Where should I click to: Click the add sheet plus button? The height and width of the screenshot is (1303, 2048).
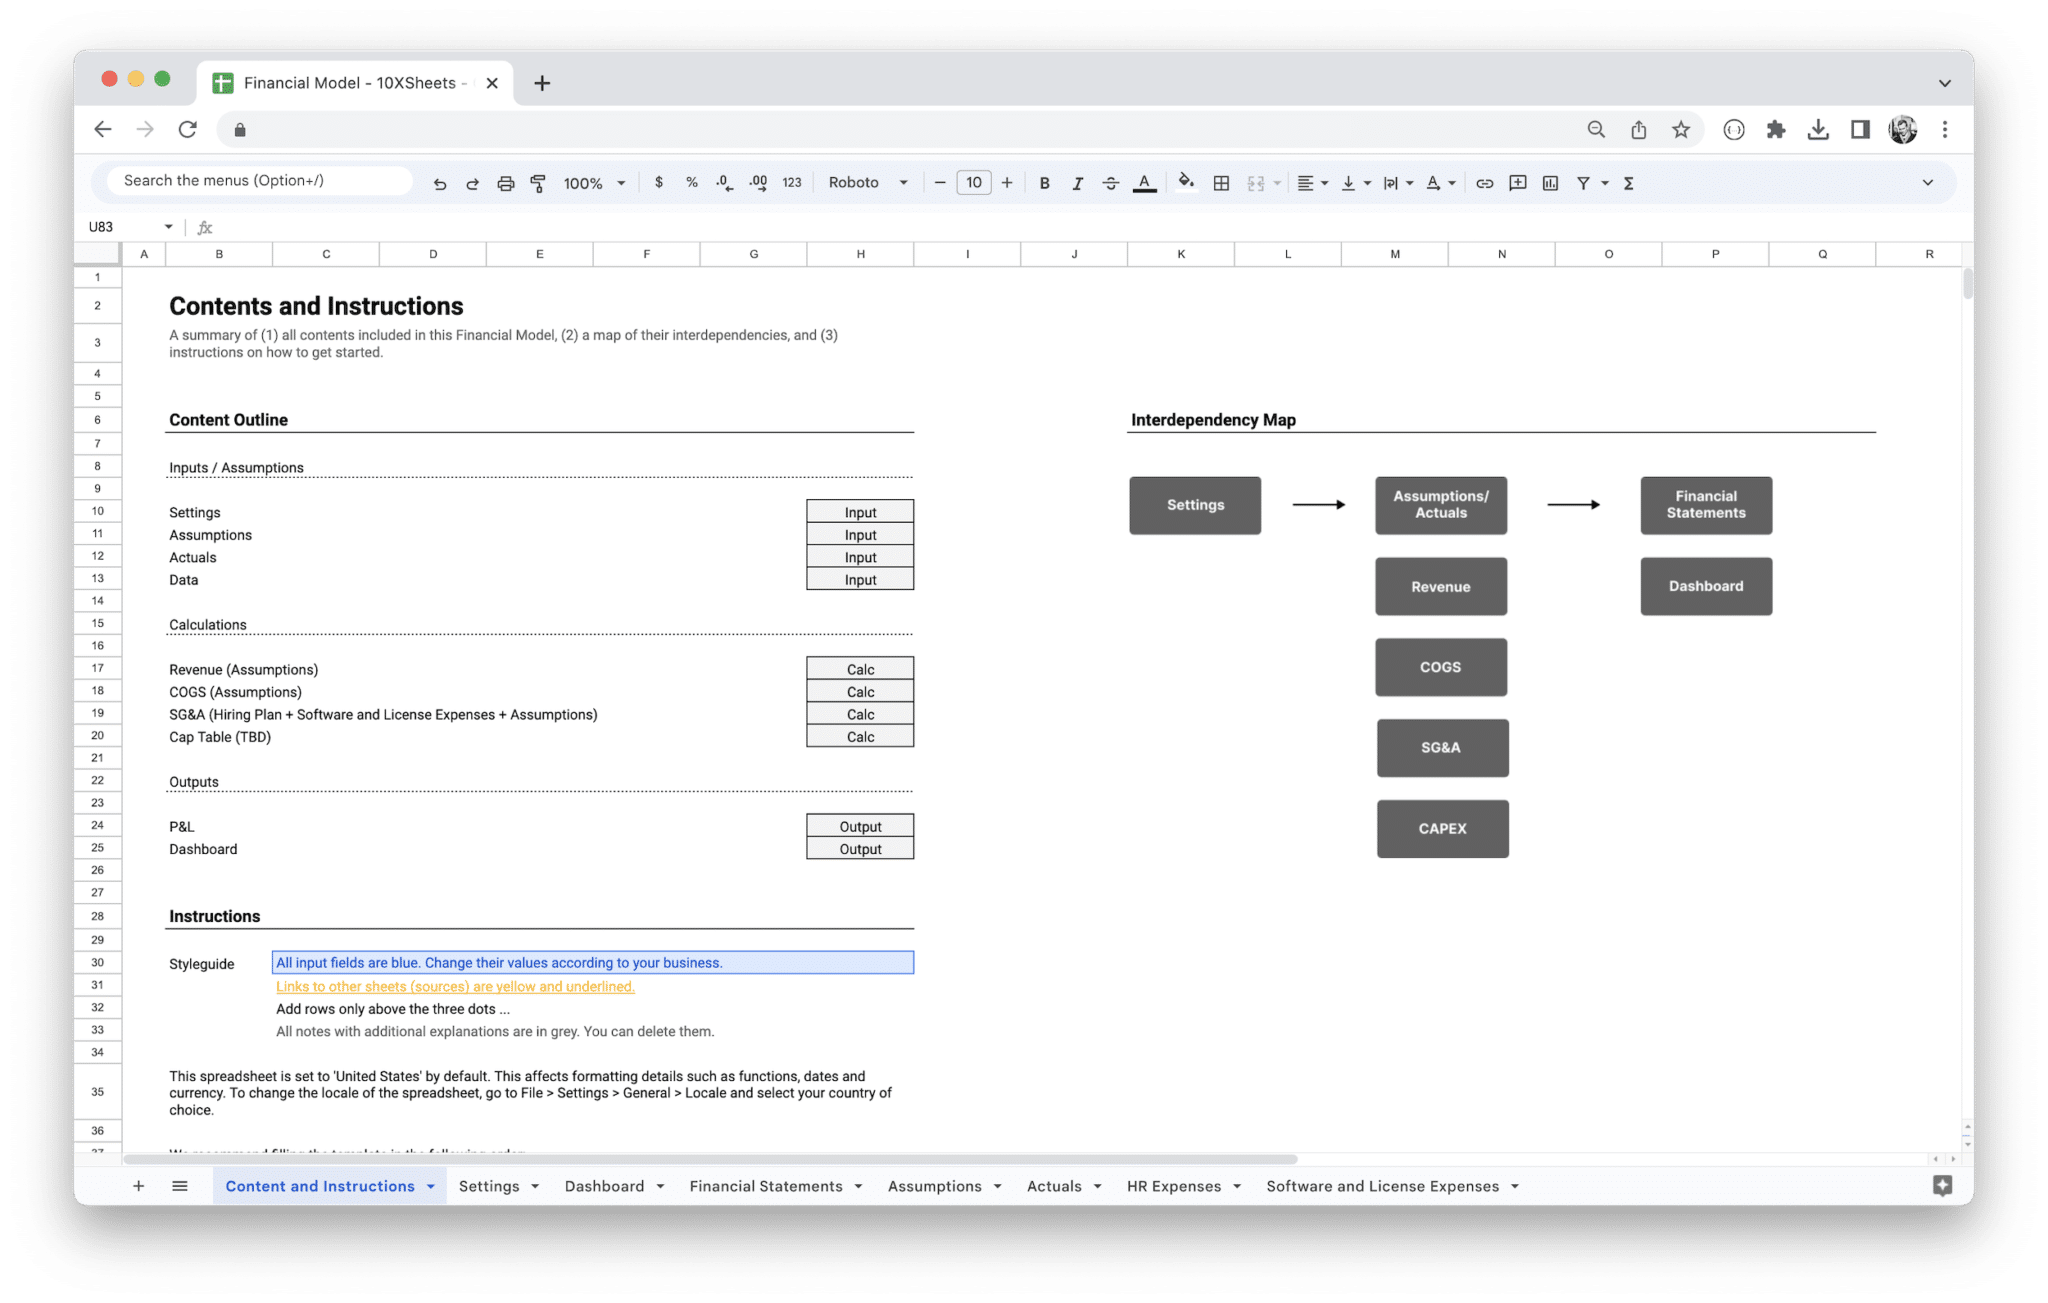(x=139, y=1185)
